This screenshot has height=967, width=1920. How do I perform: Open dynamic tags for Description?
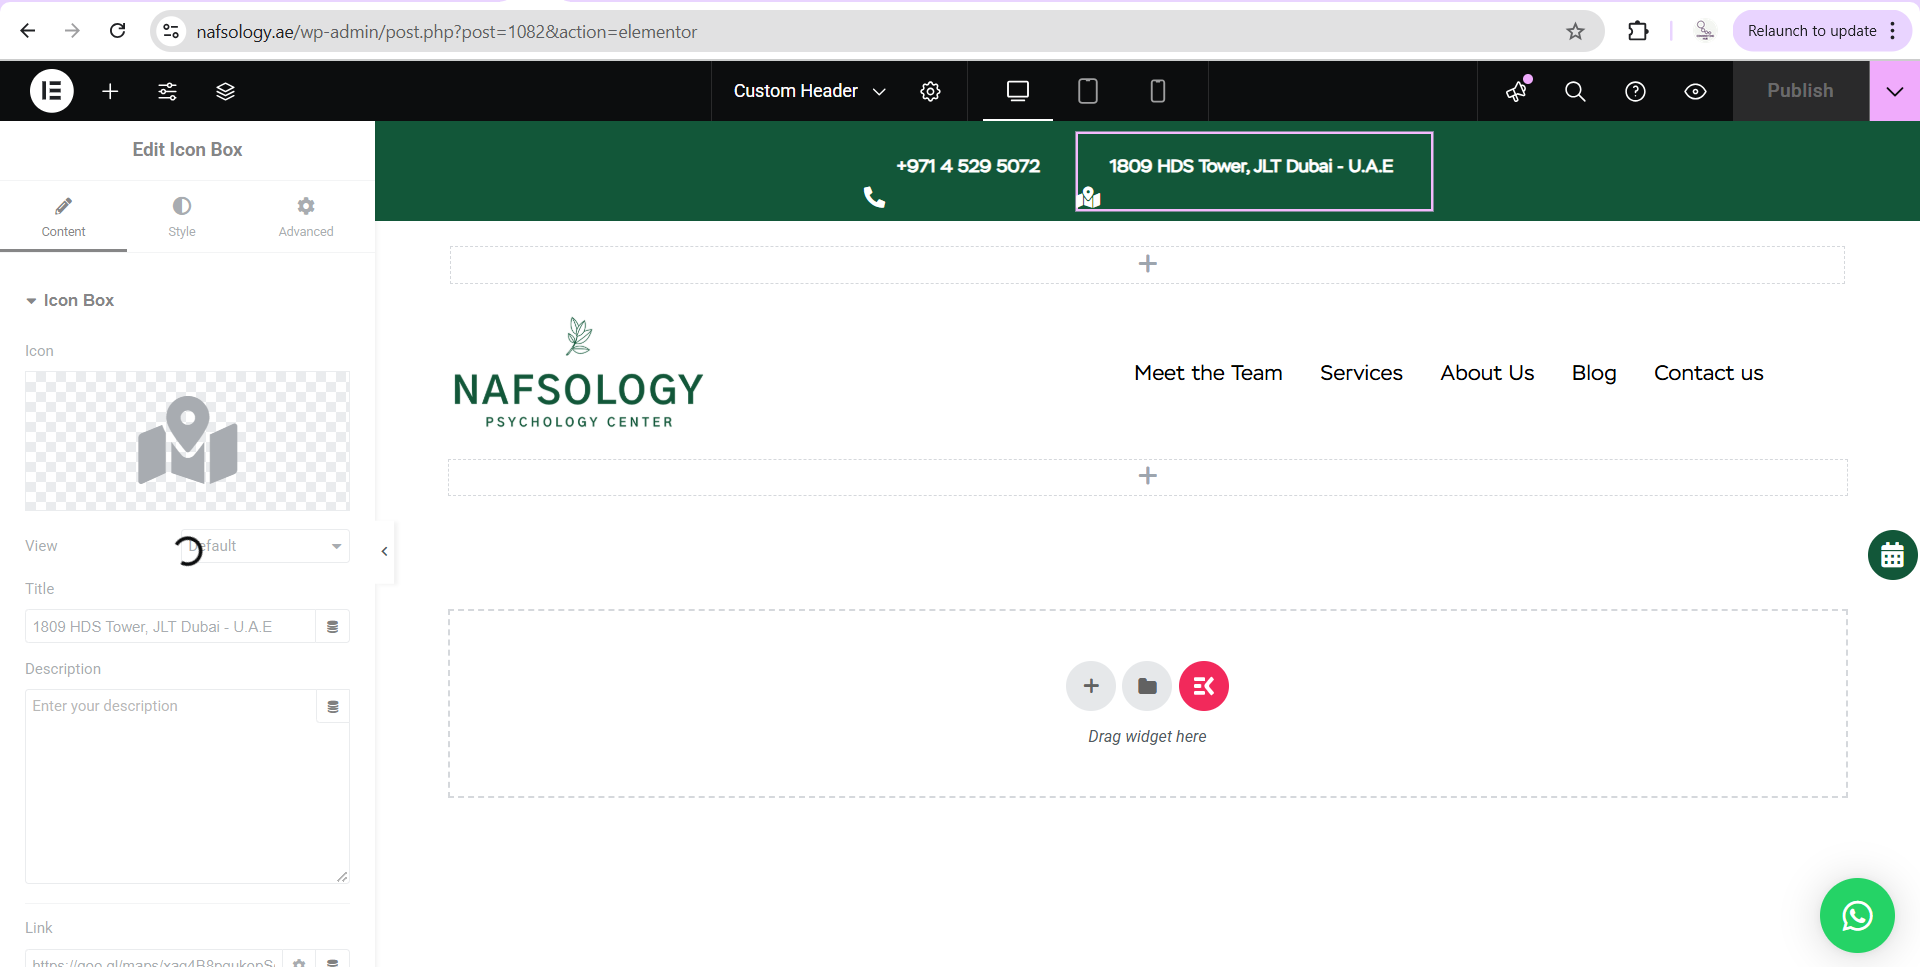tap(333, 706)
